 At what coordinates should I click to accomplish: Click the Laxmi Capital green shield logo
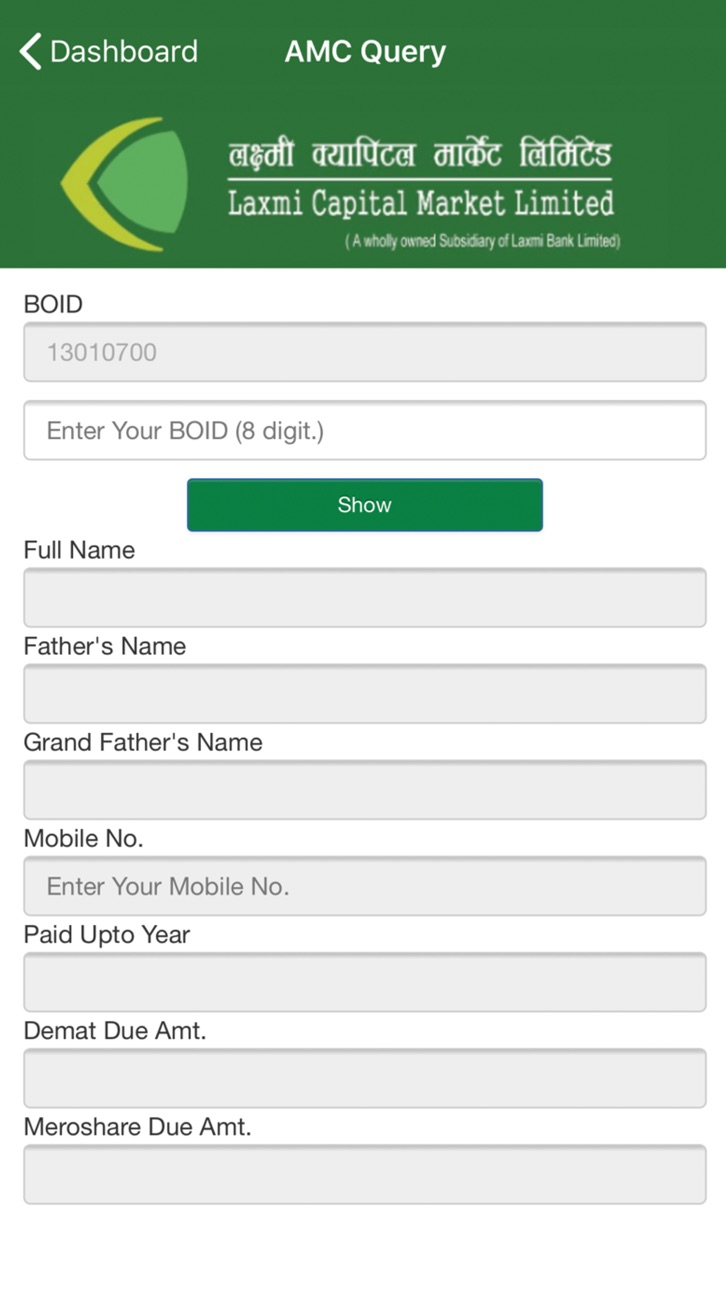(x=125, y=184)
